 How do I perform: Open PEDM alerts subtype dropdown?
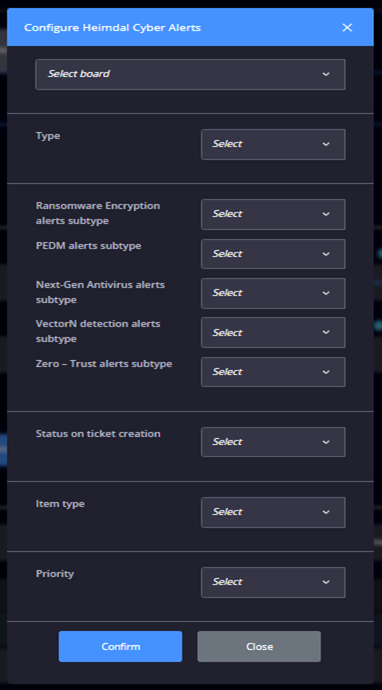pos(273,254)
